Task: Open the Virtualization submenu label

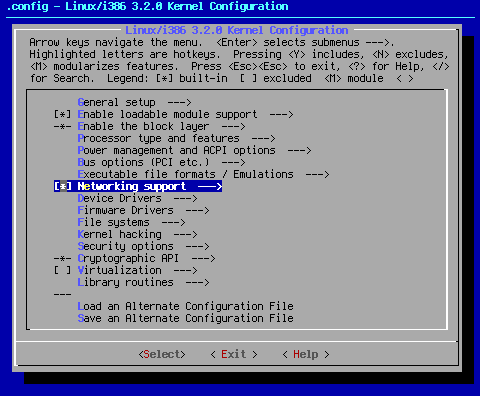Action: point(119,270)
